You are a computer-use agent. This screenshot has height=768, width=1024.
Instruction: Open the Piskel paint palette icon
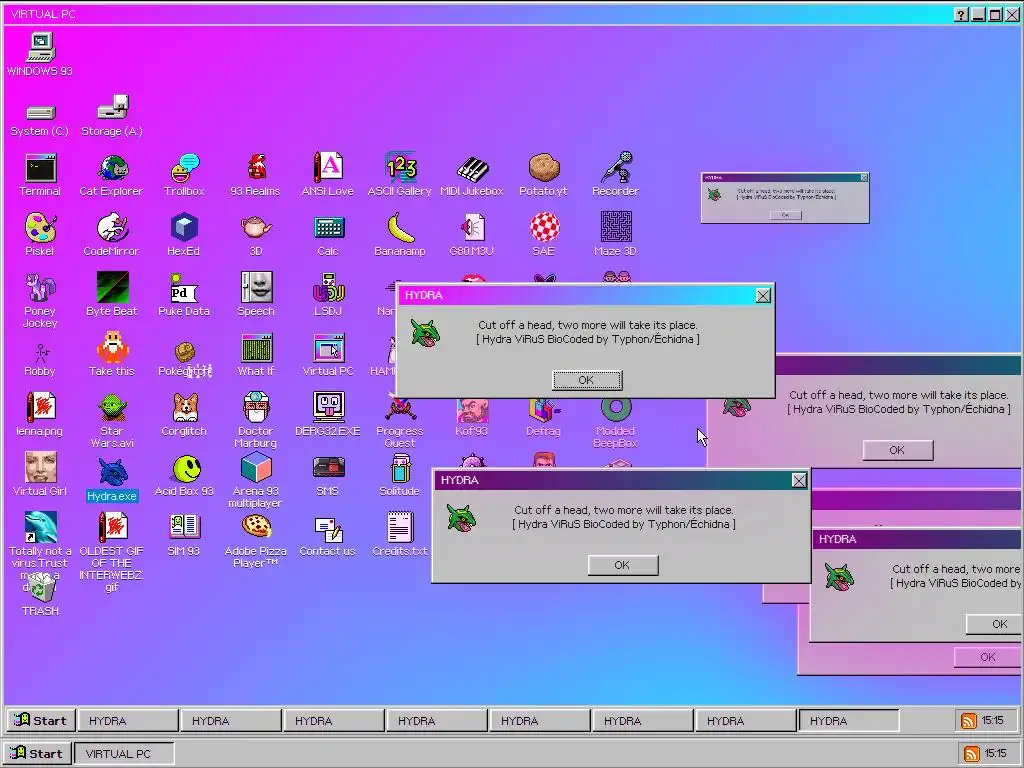pyautogui.click(x=40, y=228)
